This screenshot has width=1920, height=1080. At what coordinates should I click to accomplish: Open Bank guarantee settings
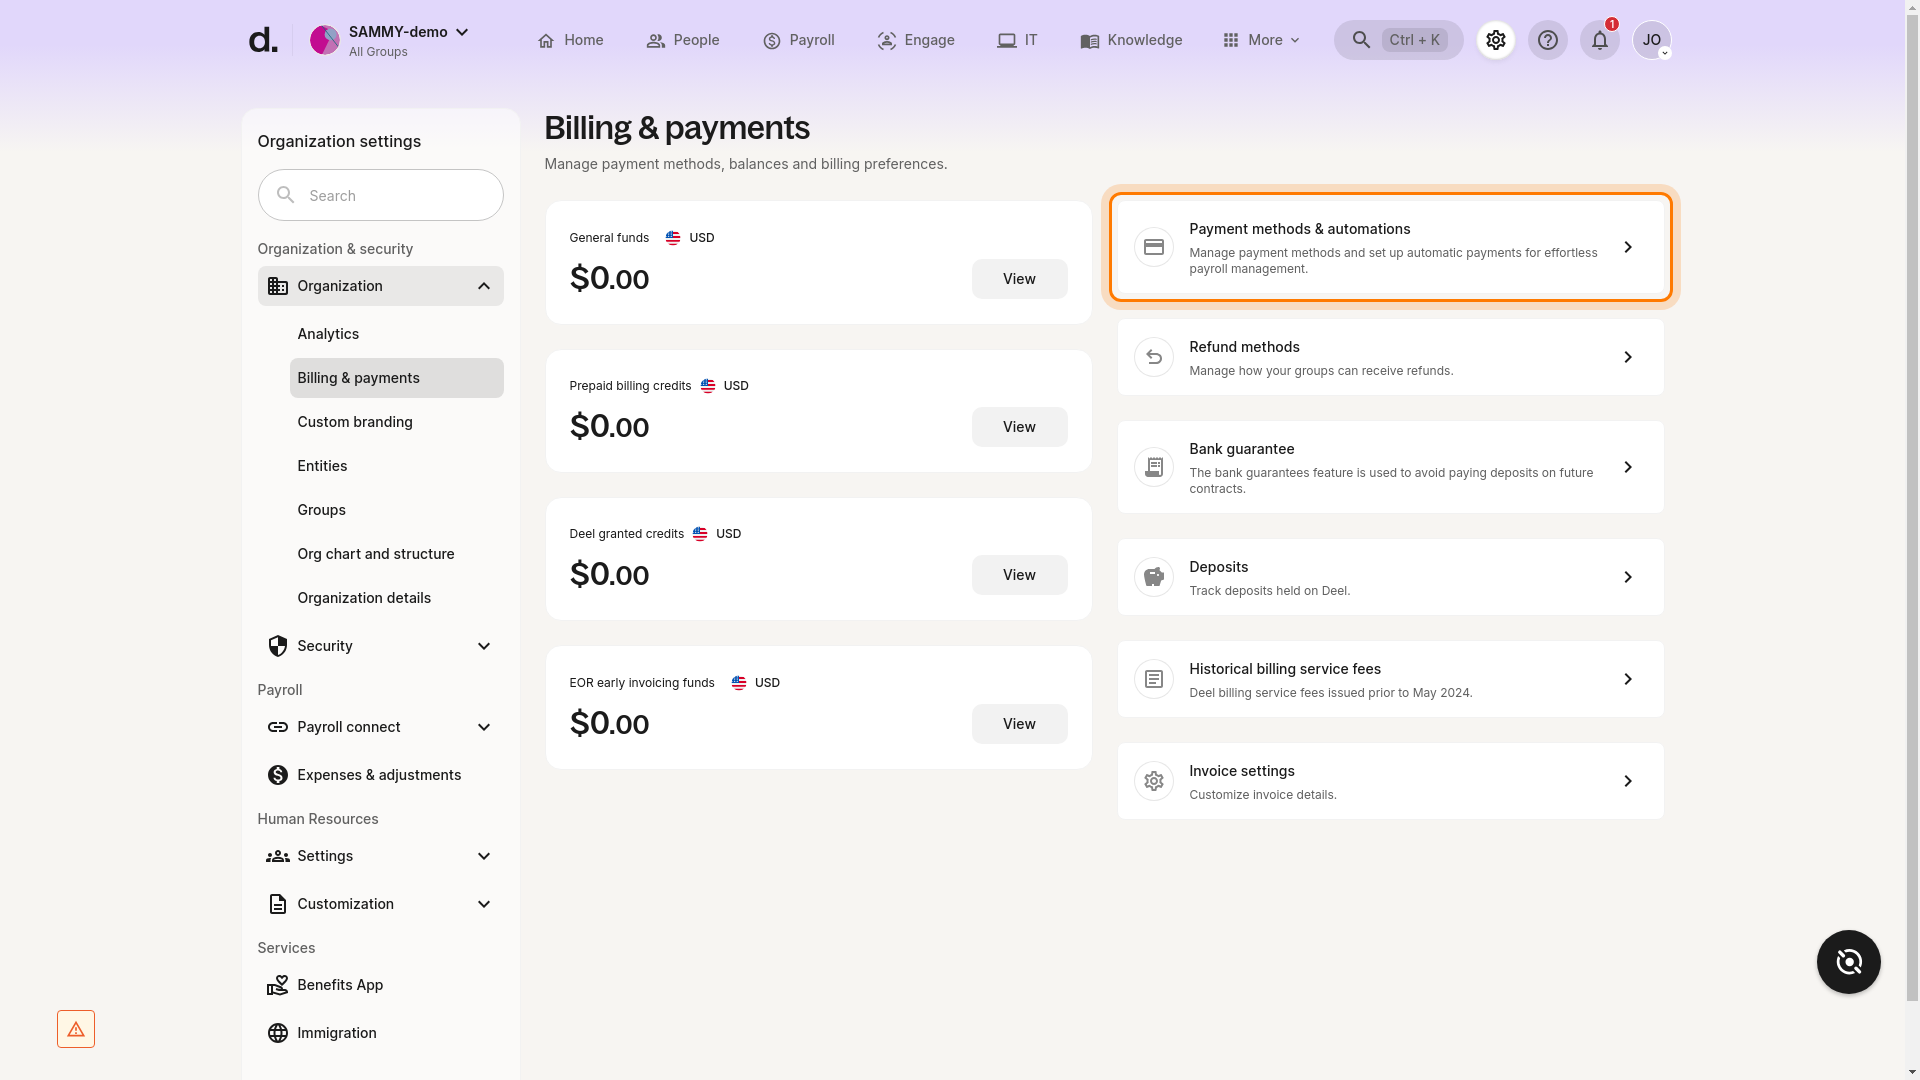click(x=1391, y=467)
